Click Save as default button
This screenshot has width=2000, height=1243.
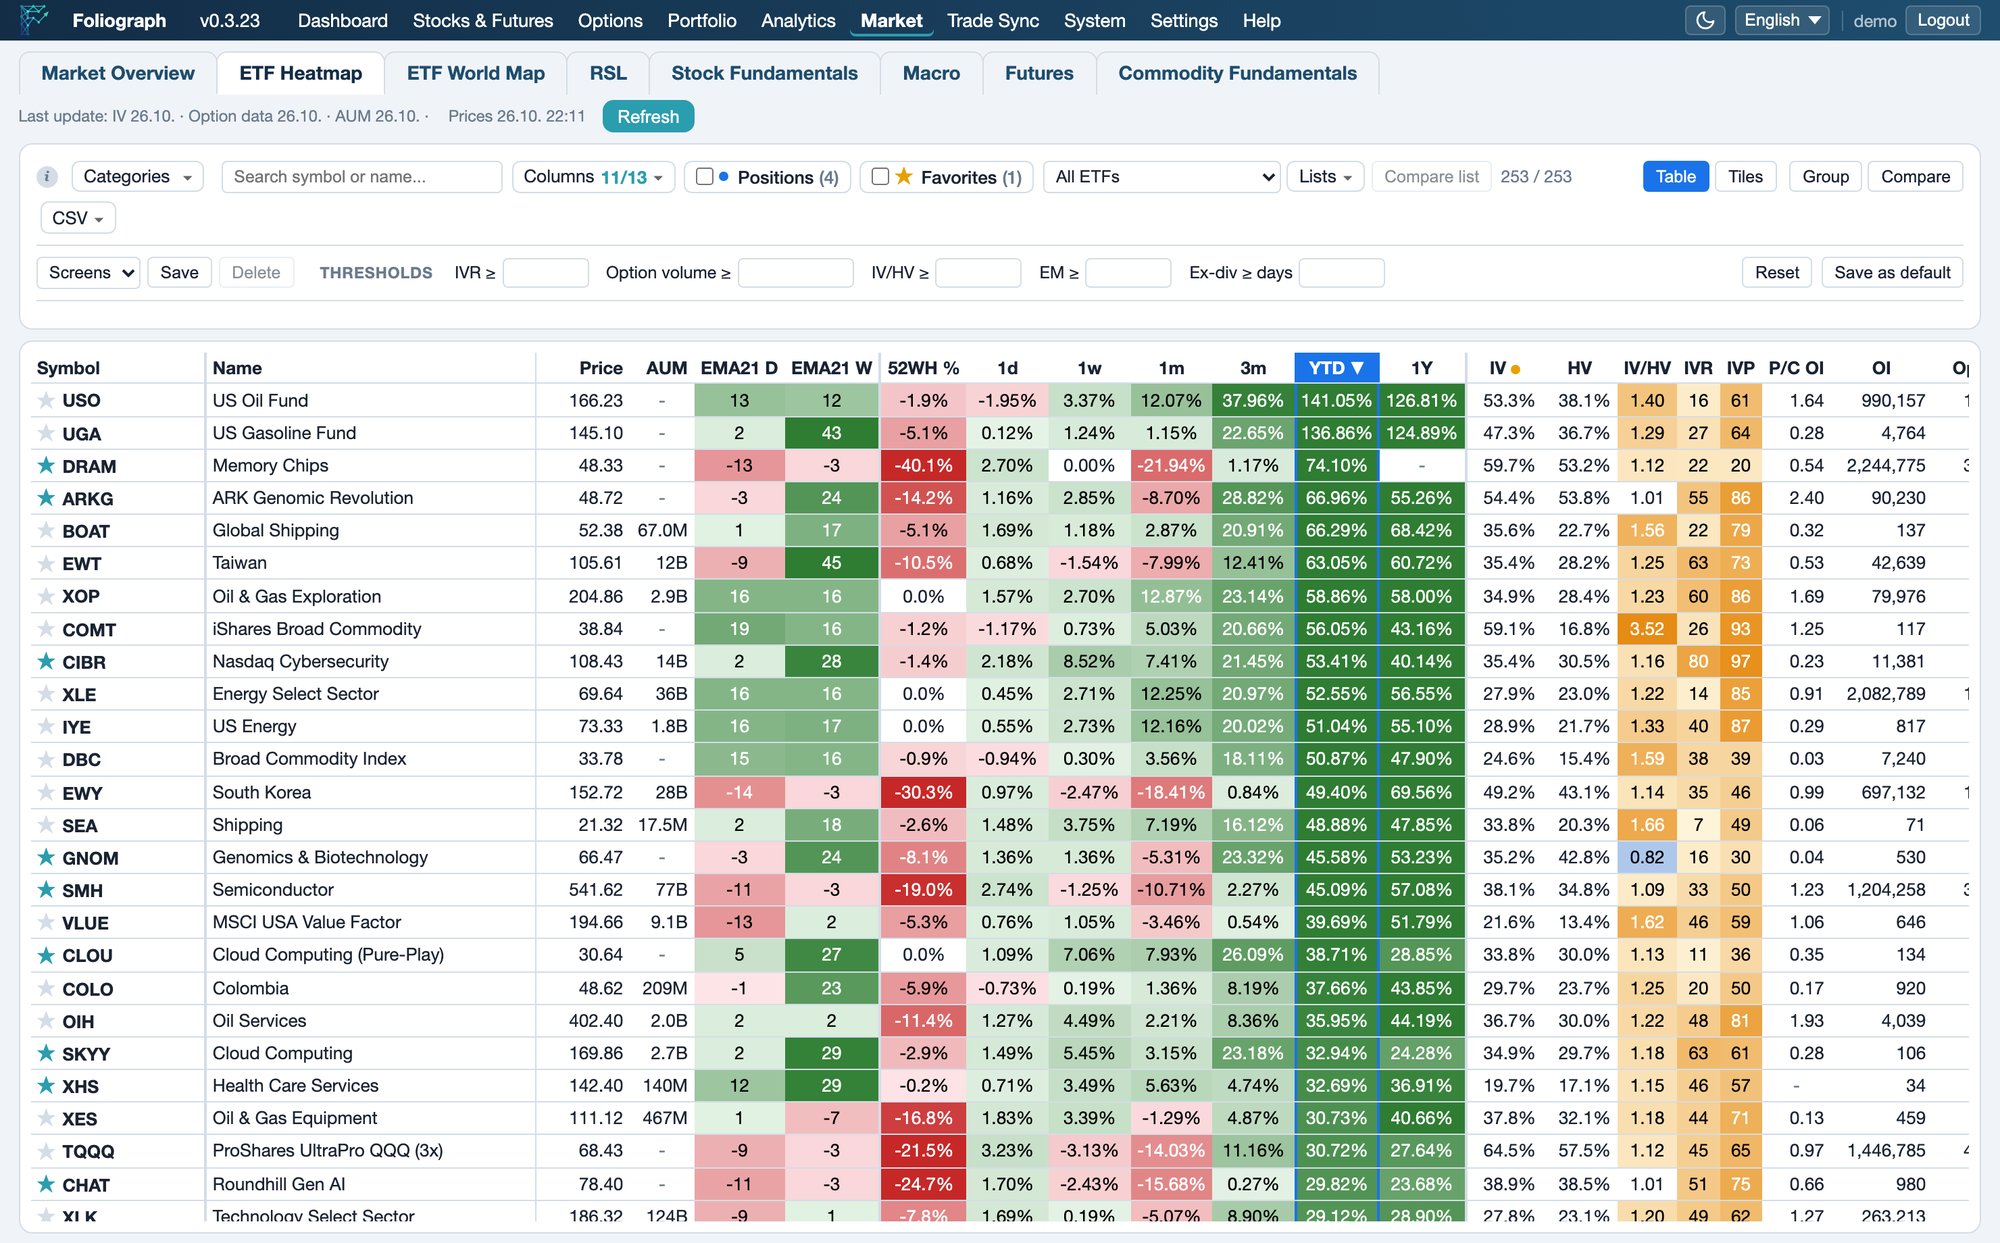click(1892, 273)
